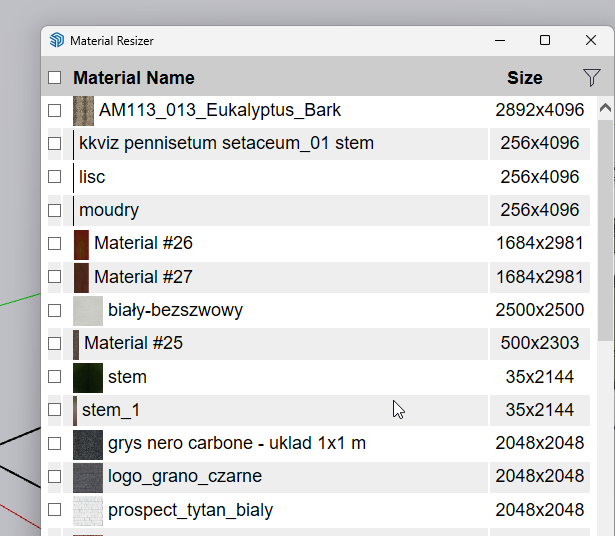The width and height of the screenshot is (615, 536).
Task: Close the Material Resizer window
Action: (x=591, y=40)
